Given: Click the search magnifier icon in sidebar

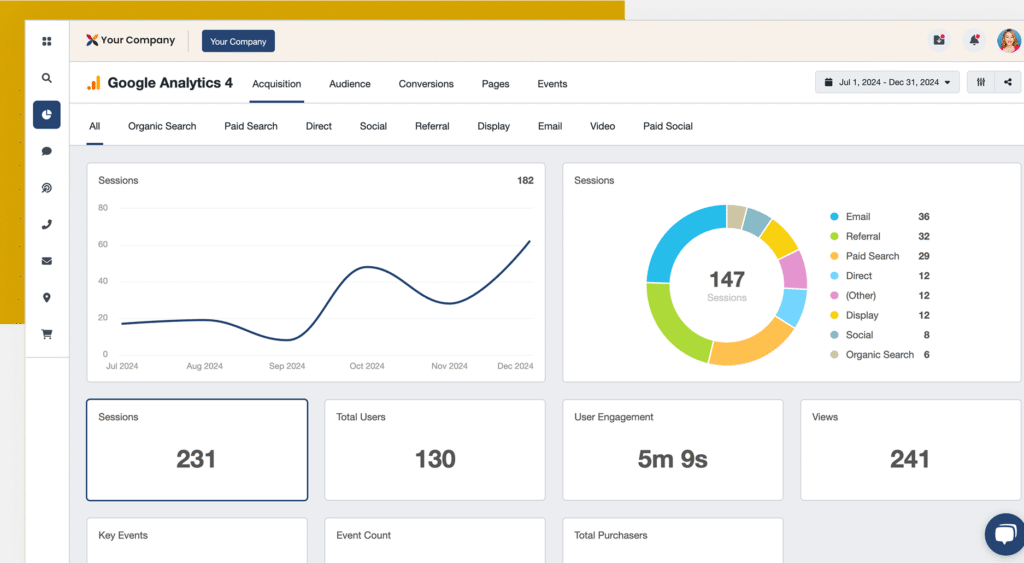Looking at the screenshot, I should click(46, 78).
